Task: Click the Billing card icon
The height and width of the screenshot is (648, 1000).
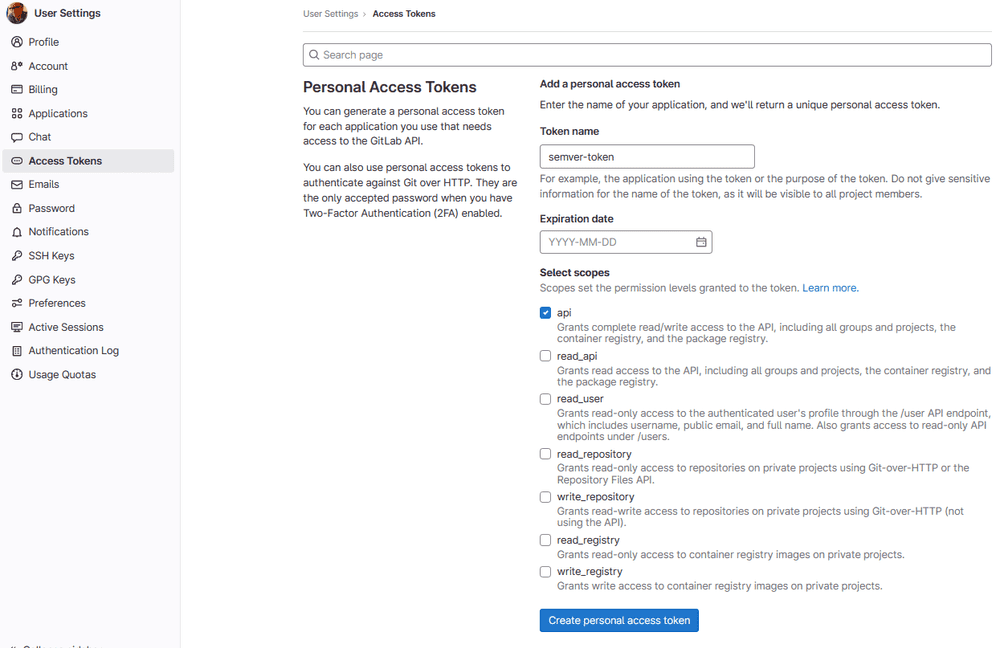Action: tap(17, 90)
